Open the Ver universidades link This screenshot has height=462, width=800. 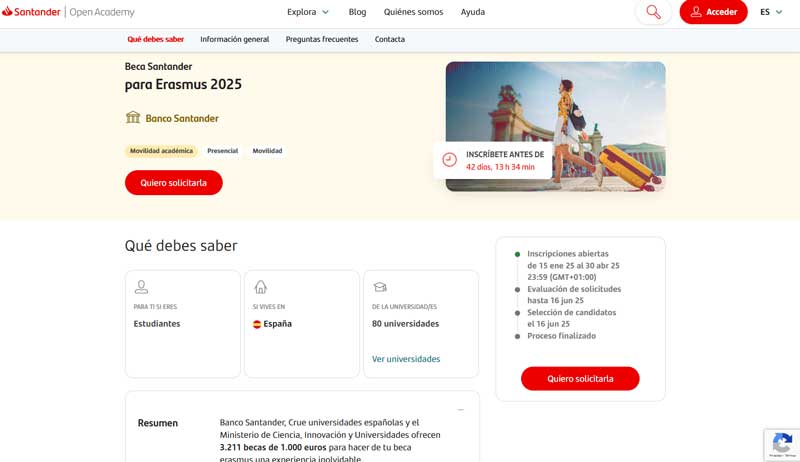pyautogui.click(x=406, y=359)
